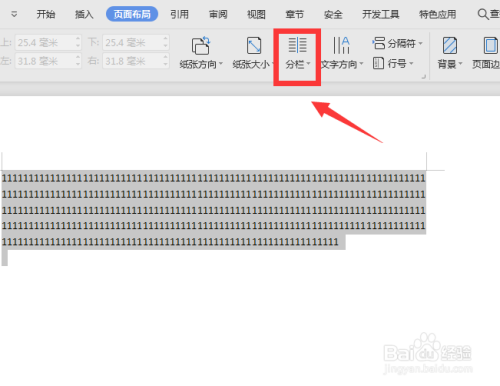The width and height of the screenshot is (500, 386).
Task: Click the 文字方向 text direction icon
Action: [341, 45]
